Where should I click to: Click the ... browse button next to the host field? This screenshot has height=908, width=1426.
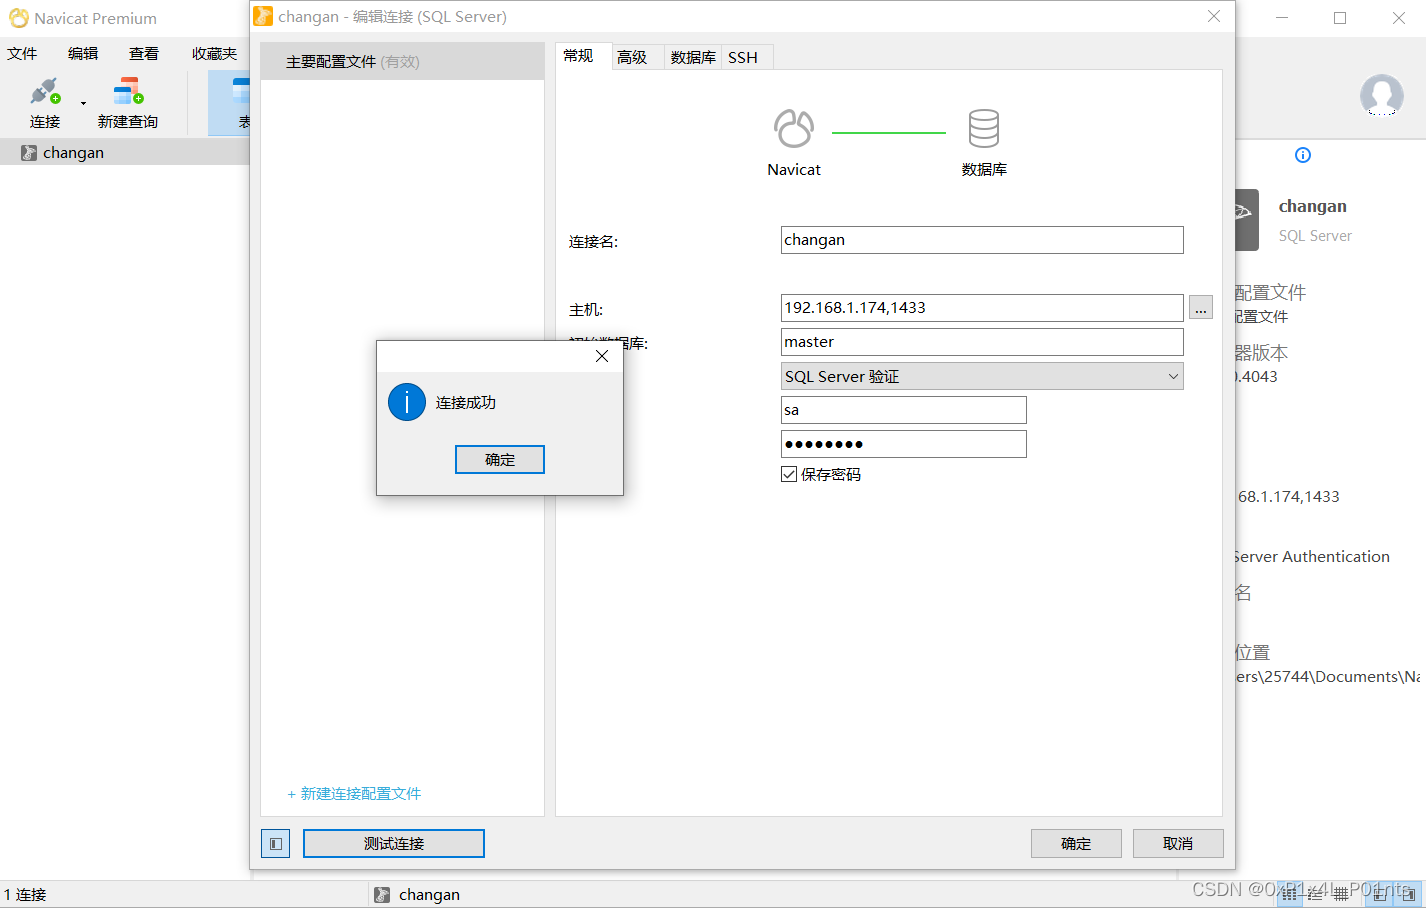pyautogui.click(x=1201, y=308)
